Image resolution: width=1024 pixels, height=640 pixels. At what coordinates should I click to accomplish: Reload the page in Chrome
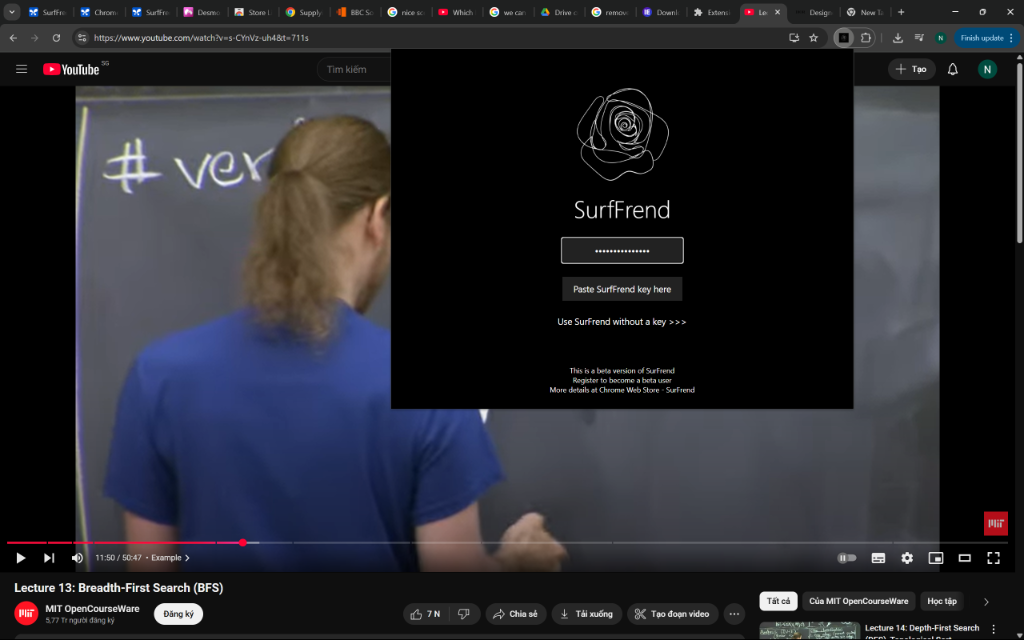pos(56,38)
